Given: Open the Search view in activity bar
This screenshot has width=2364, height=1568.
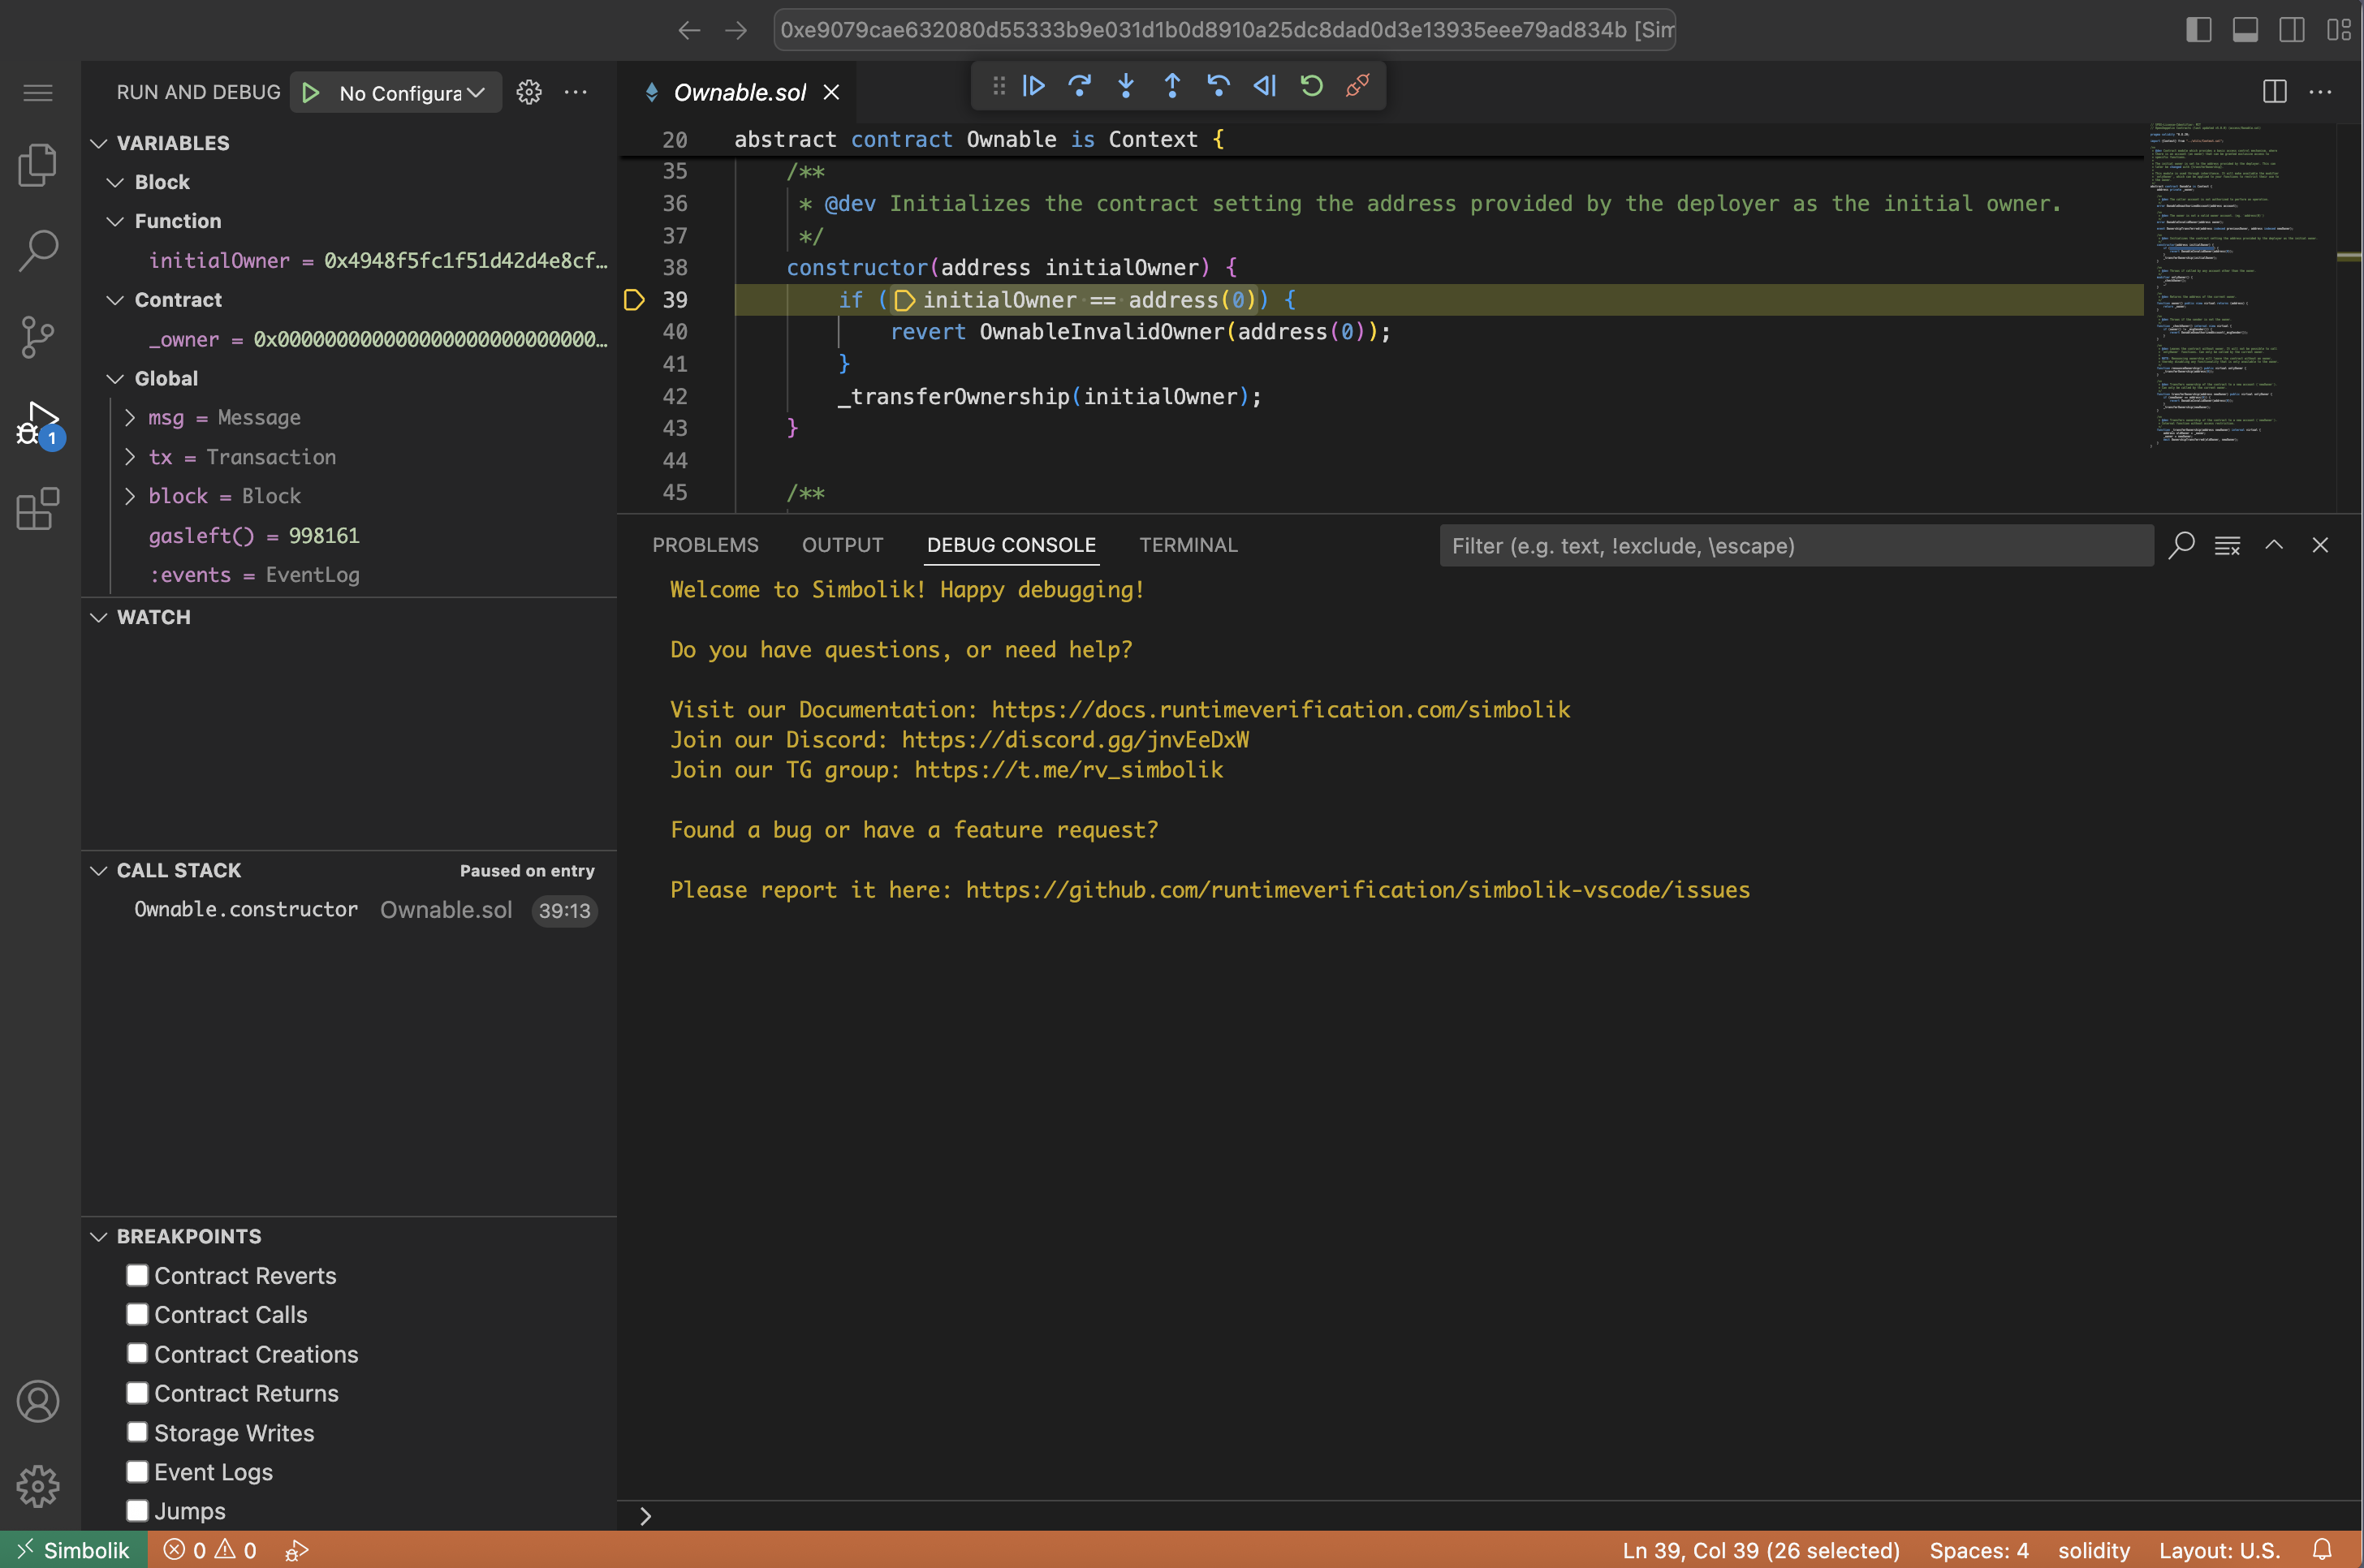Looking at the screenshot, I should [39, 250].
